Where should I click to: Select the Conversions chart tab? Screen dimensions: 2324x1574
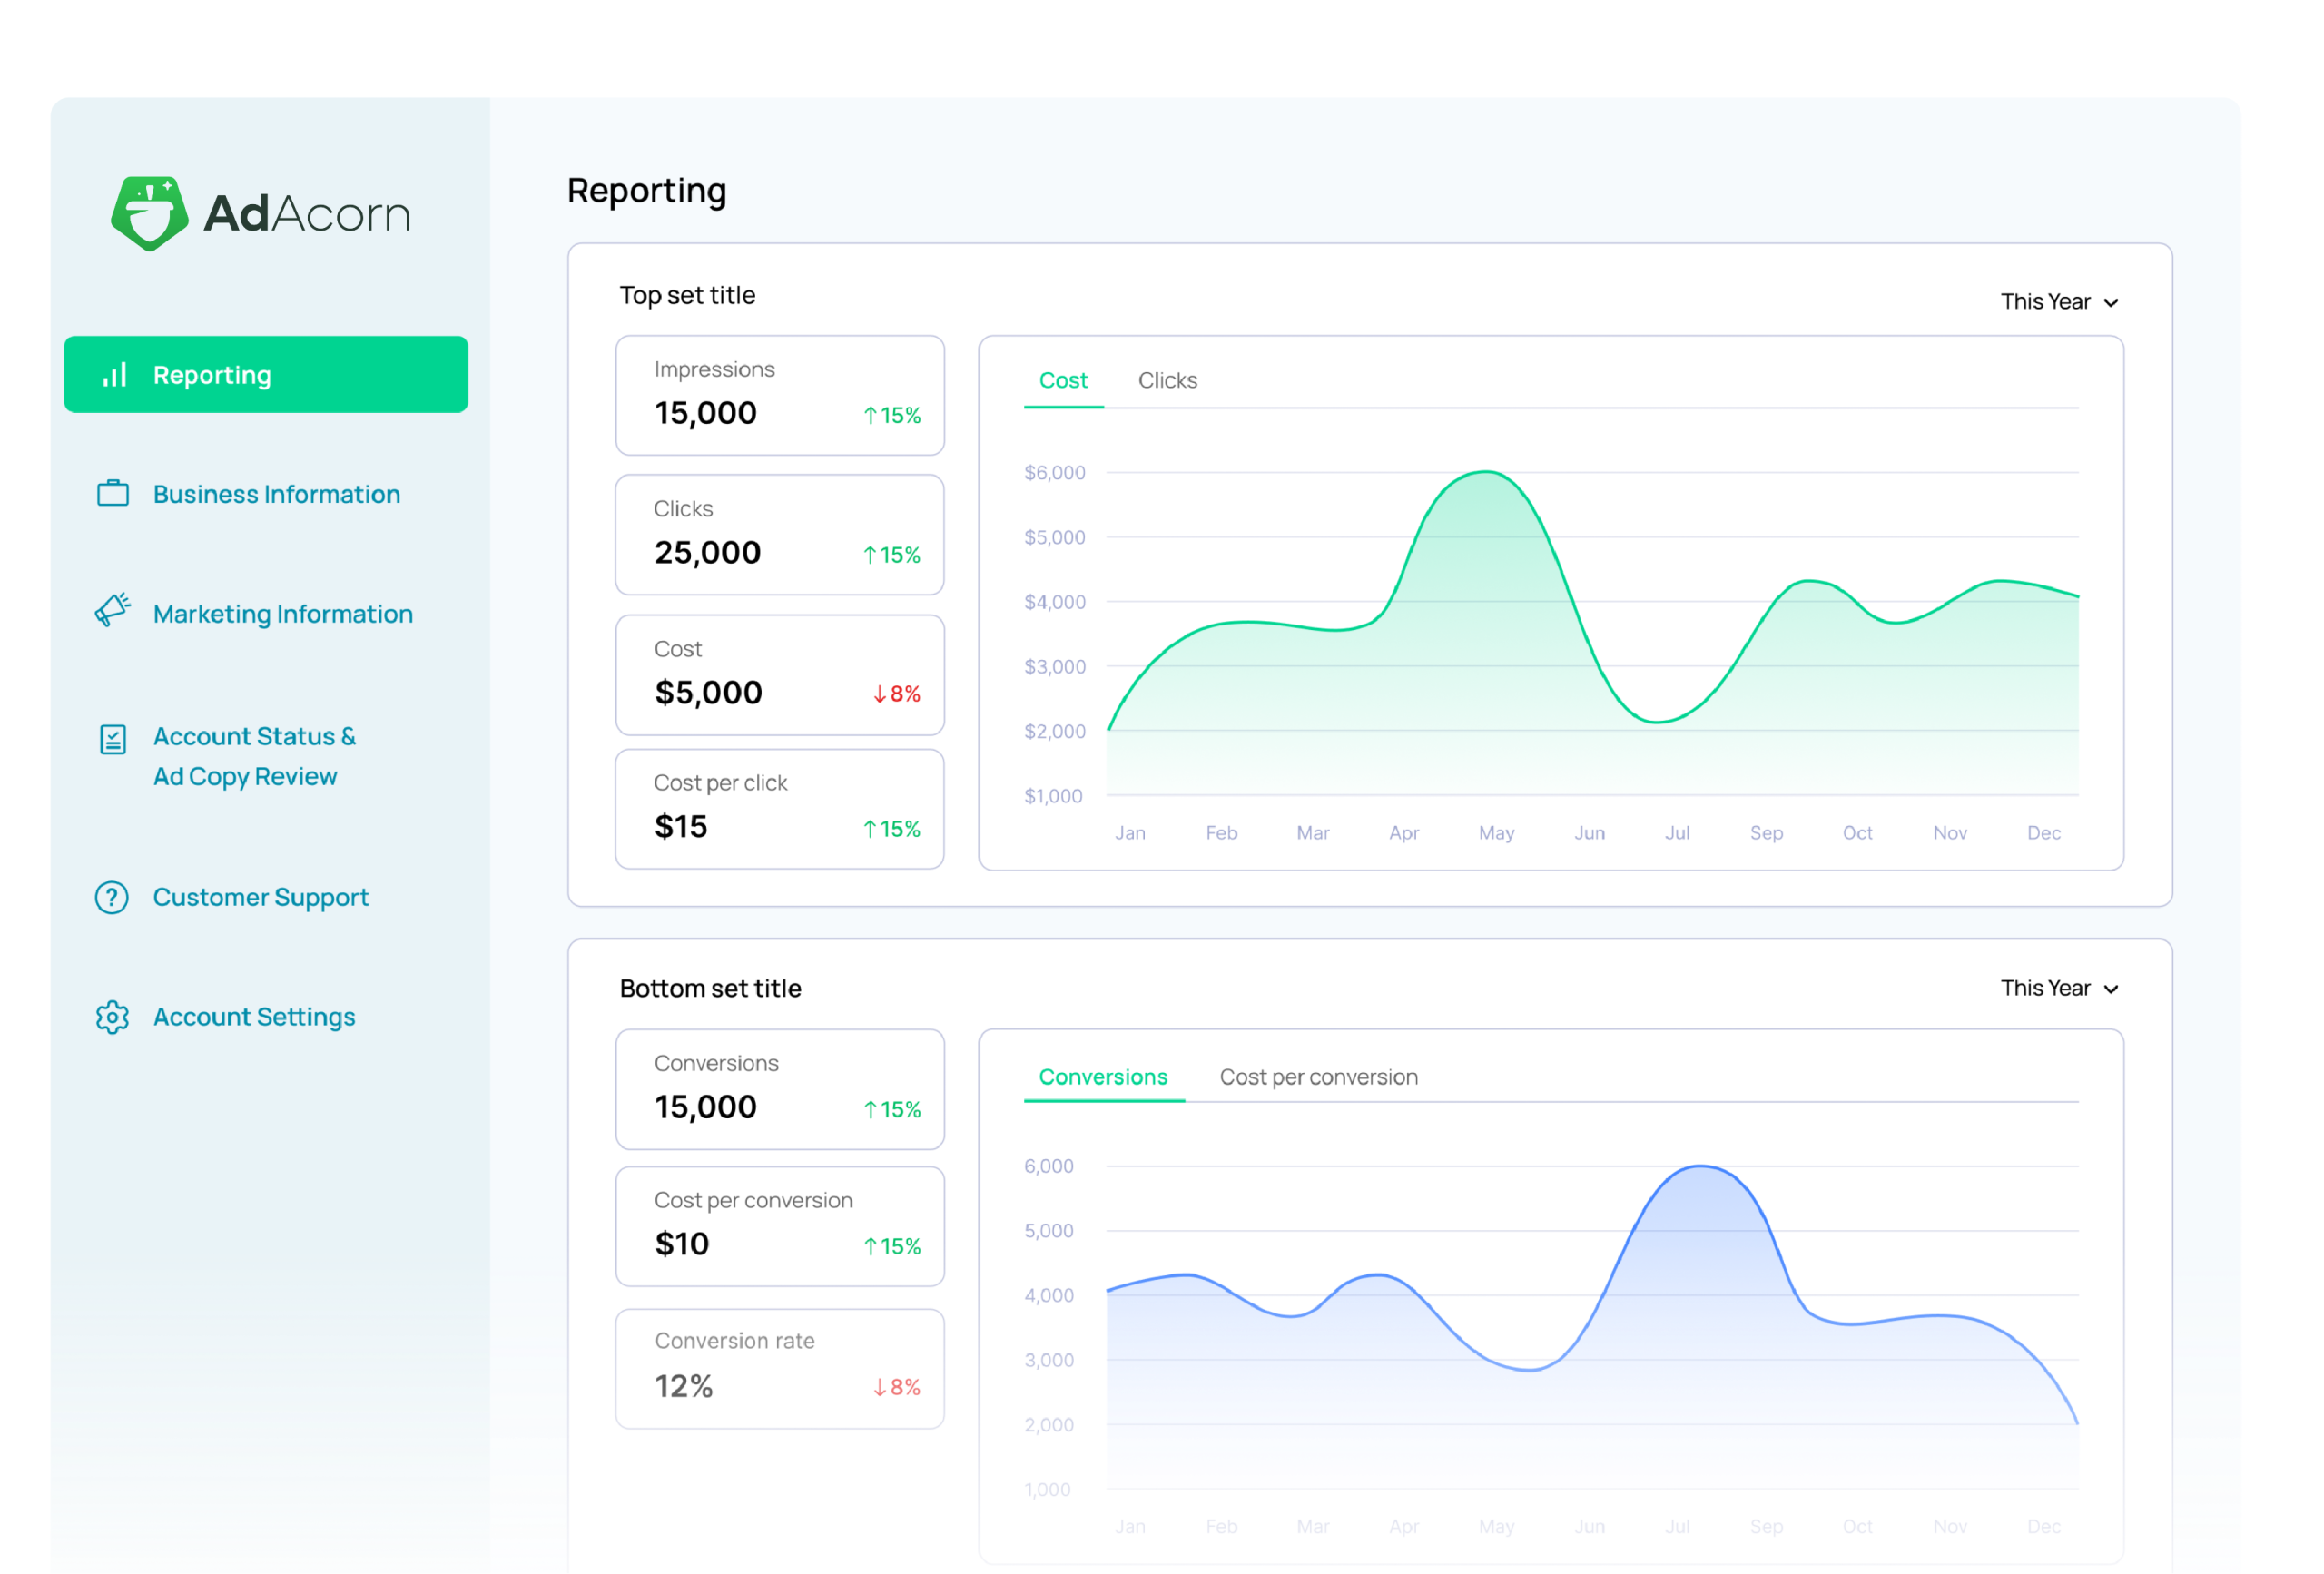point(1102,1077)
